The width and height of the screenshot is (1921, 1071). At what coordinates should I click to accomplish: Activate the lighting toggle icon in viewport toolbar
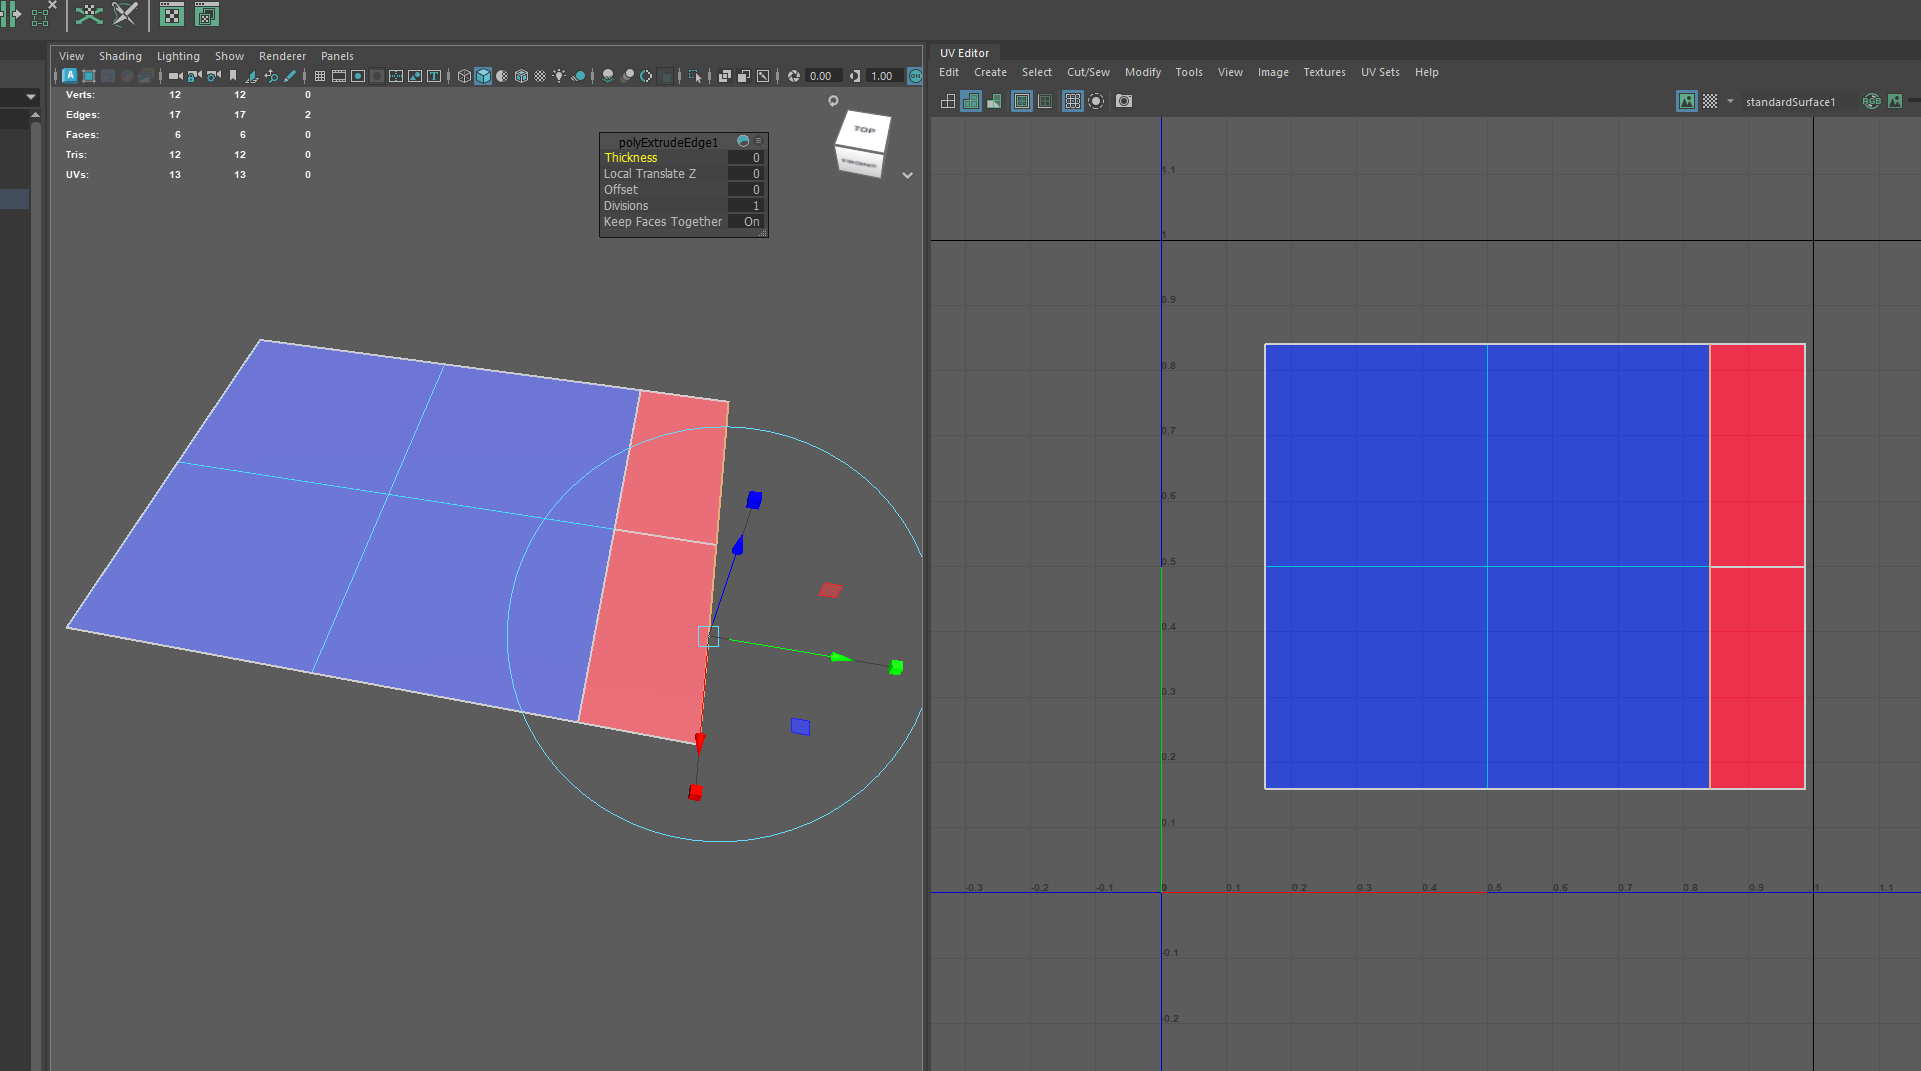(x=559, y=75)
